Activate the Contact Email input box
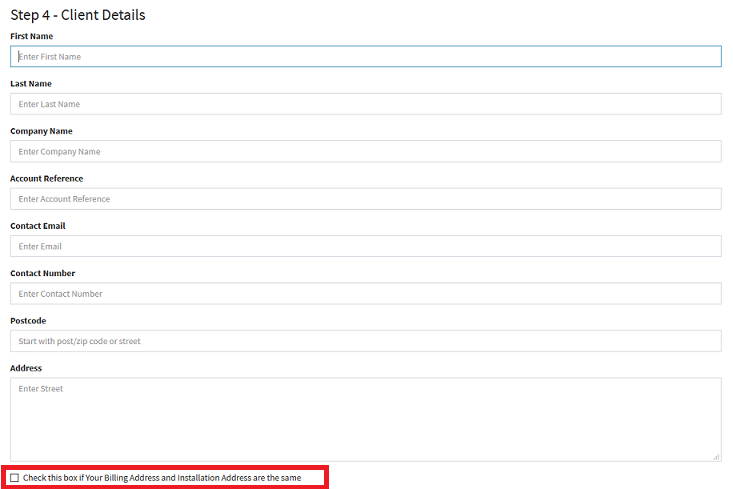The width and height of the screenshot is (733, 489). coord(366,246)
